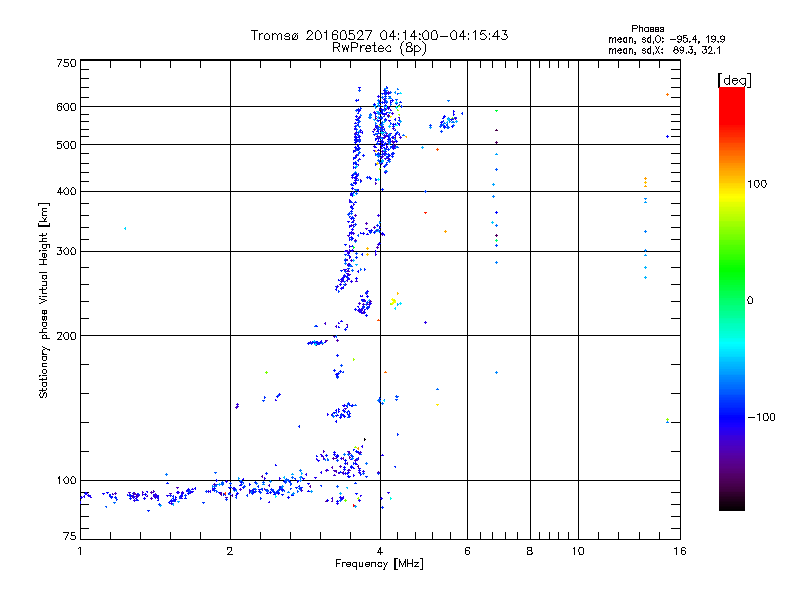800x600 pixels.
Task: Click the black bottom of the colorbar
Action: click(x=732, y=503)
